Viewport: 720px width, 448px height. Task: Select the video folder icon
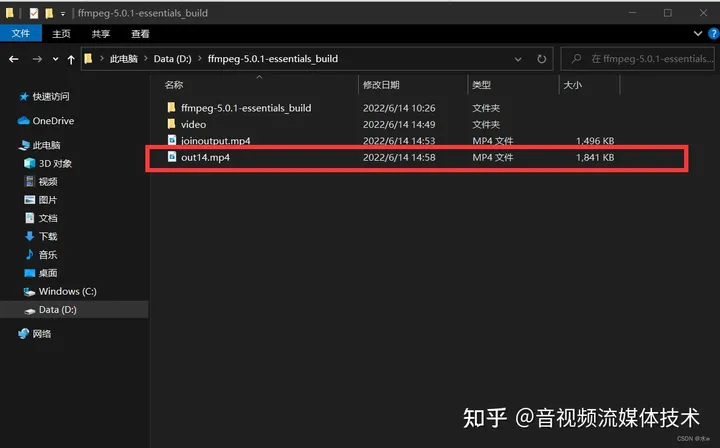tap(171, 124)
